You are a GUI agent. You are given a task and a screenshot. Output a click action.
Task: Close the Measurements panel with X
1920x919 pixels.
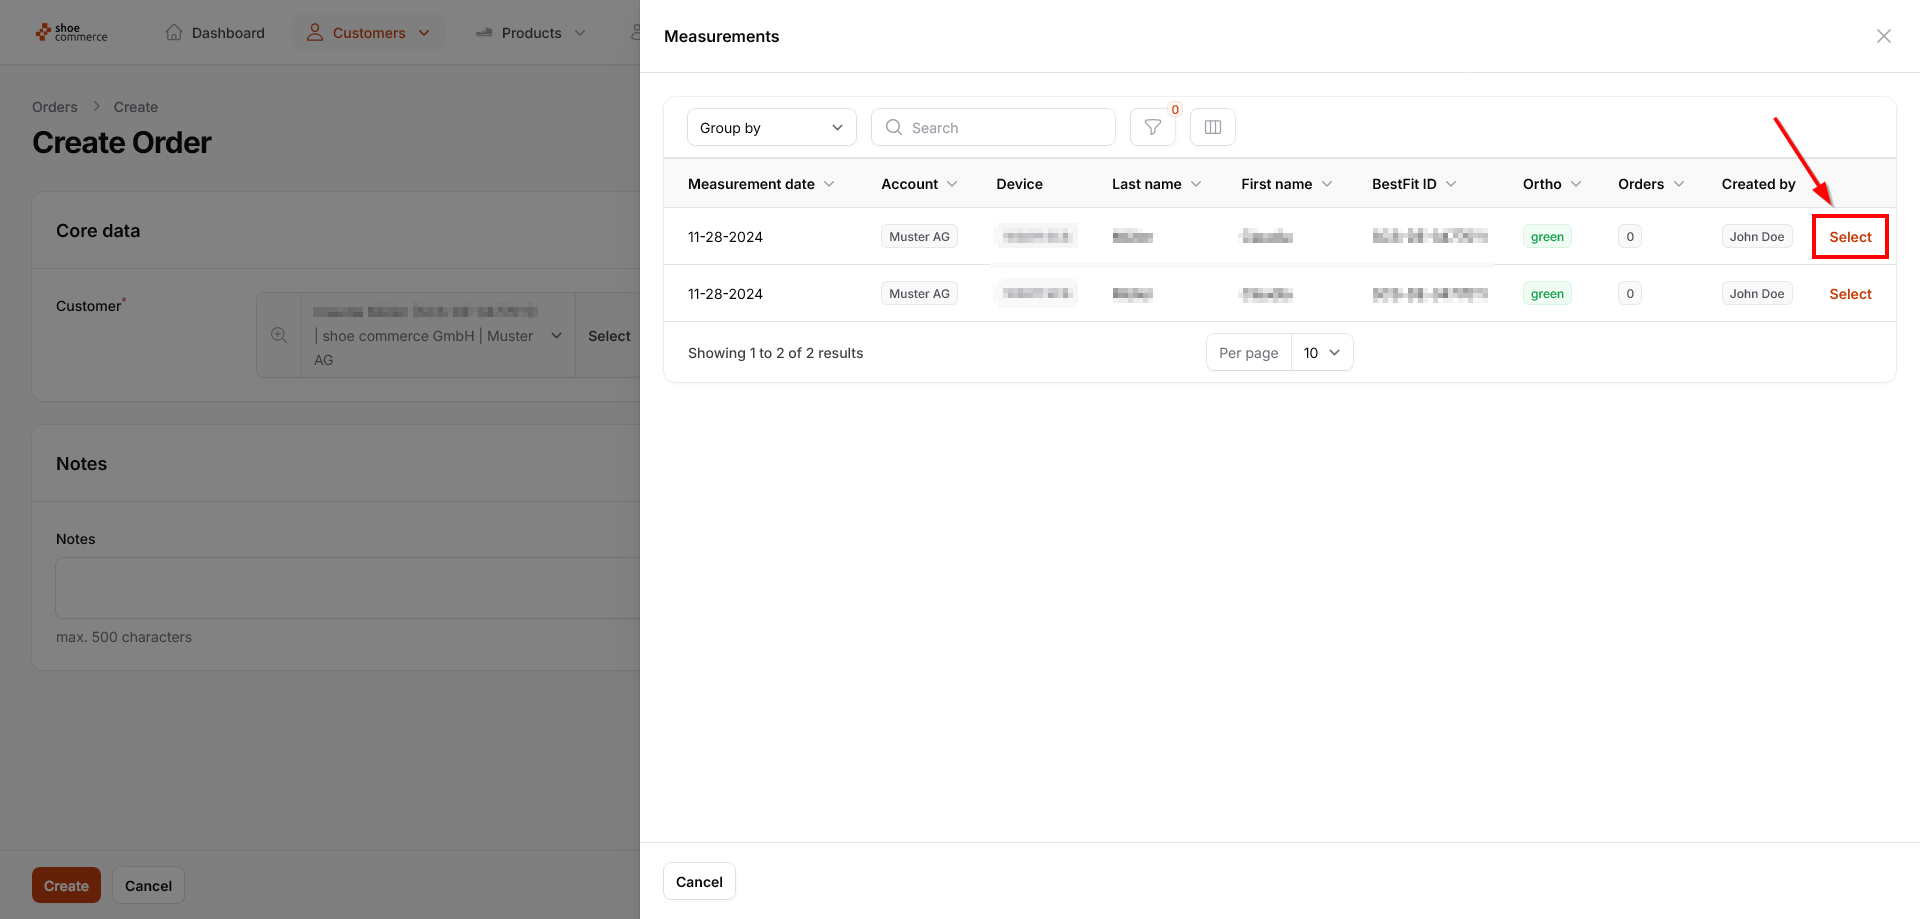(x=1883, y=36)
